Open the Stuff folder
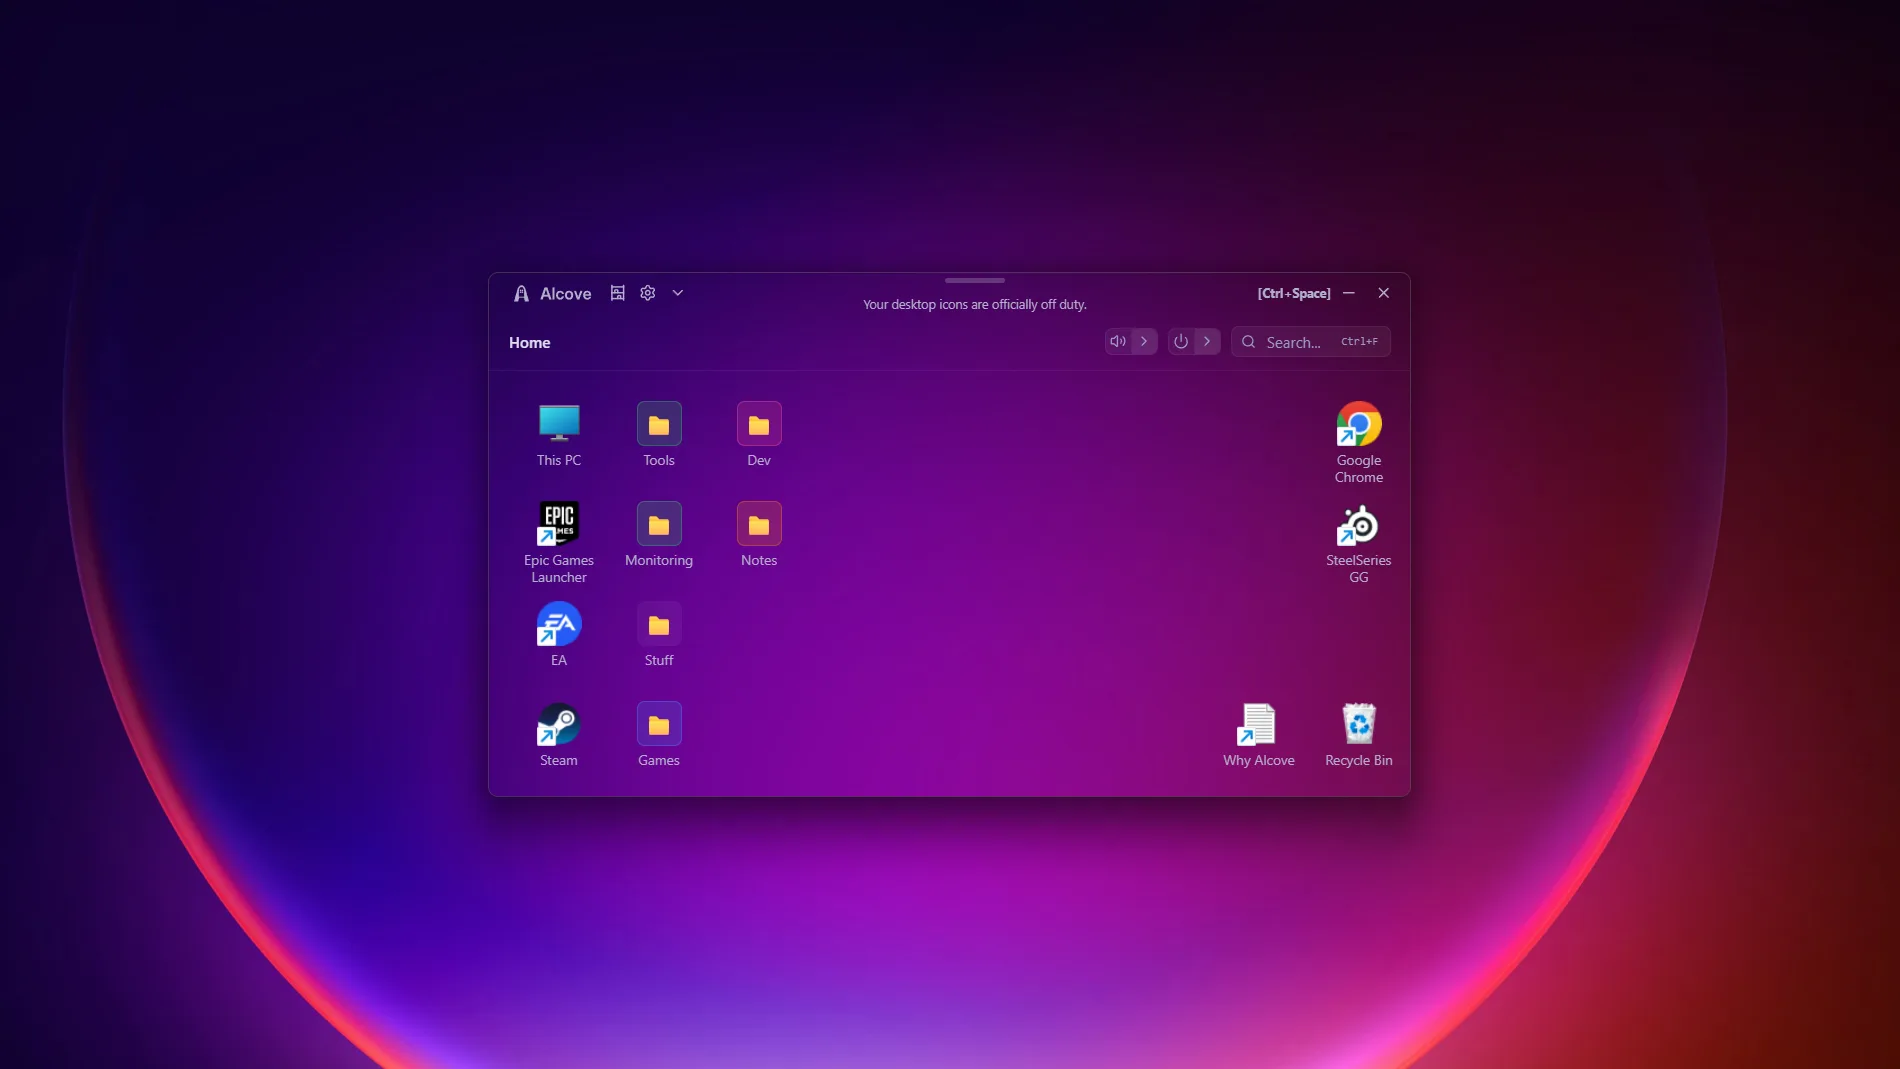This screenshot has width=1900, height=1069. coord(659,634)
